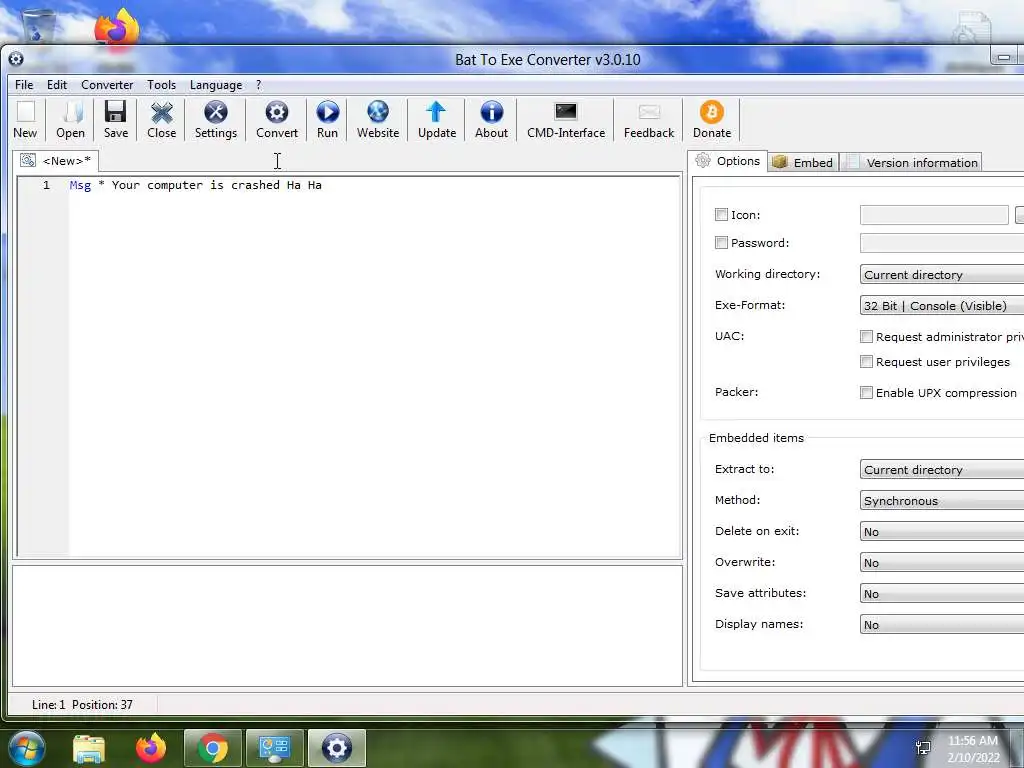This screenshot has width=1024, height=768.
Task: Launch the CMD-Interface icon
Action: click(566, 120)
